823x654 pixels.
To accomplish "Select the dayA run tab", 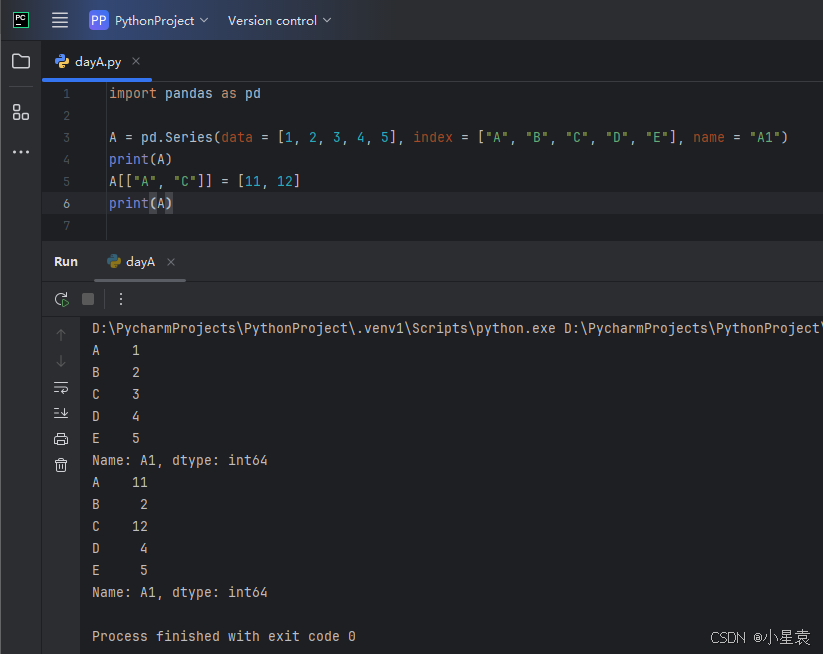I will click(131, 262).
